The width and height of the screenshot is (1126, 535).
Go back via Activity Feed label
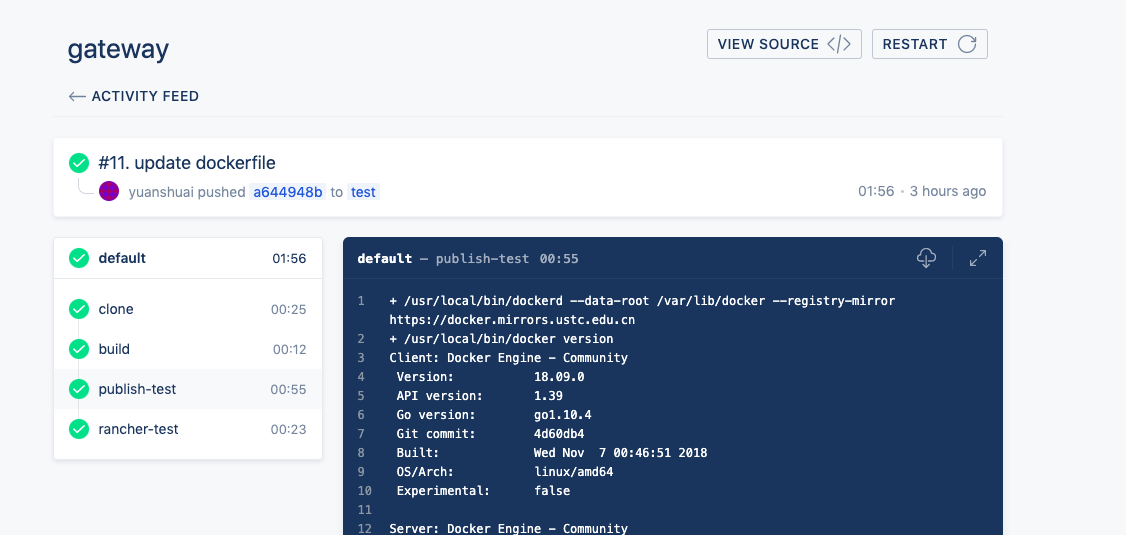pos(145,97)
